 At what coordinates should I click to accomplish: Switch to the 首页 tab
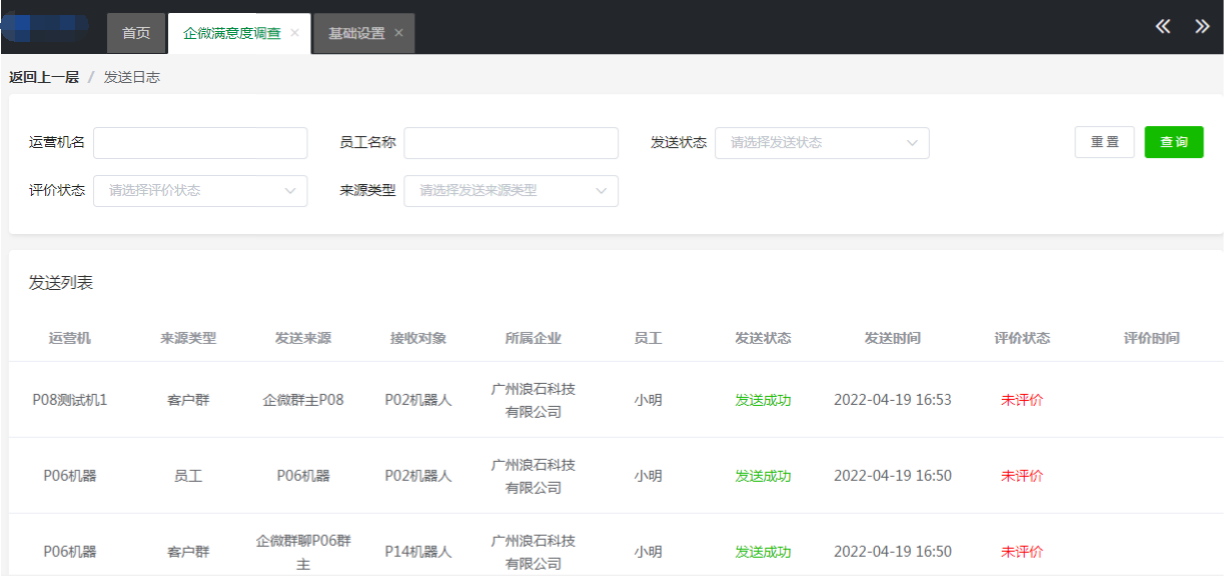(x=136, y=33)
